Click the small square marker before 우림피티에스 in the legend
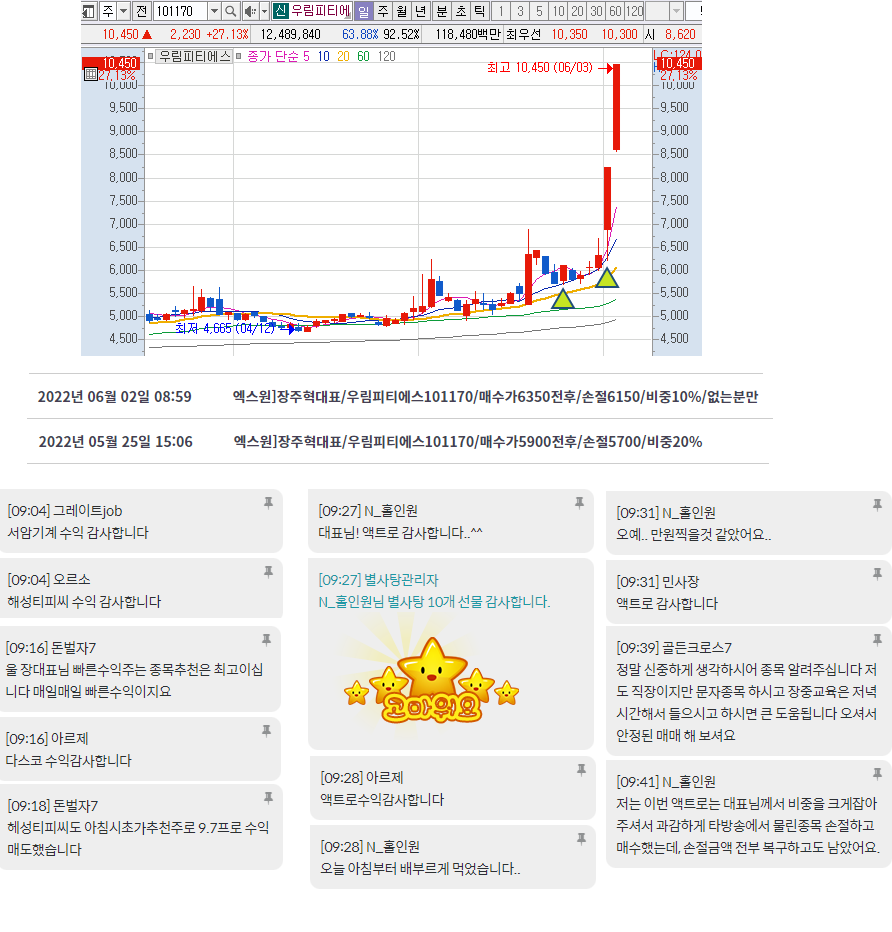This screenshot has height=932, width=892. pos(150,56)
